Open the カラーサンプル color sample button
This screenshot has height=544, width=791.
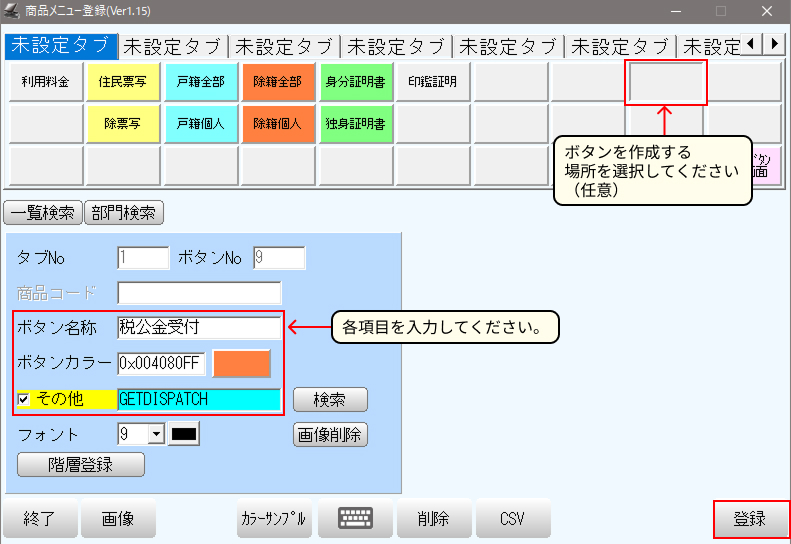tap(274, 518)
